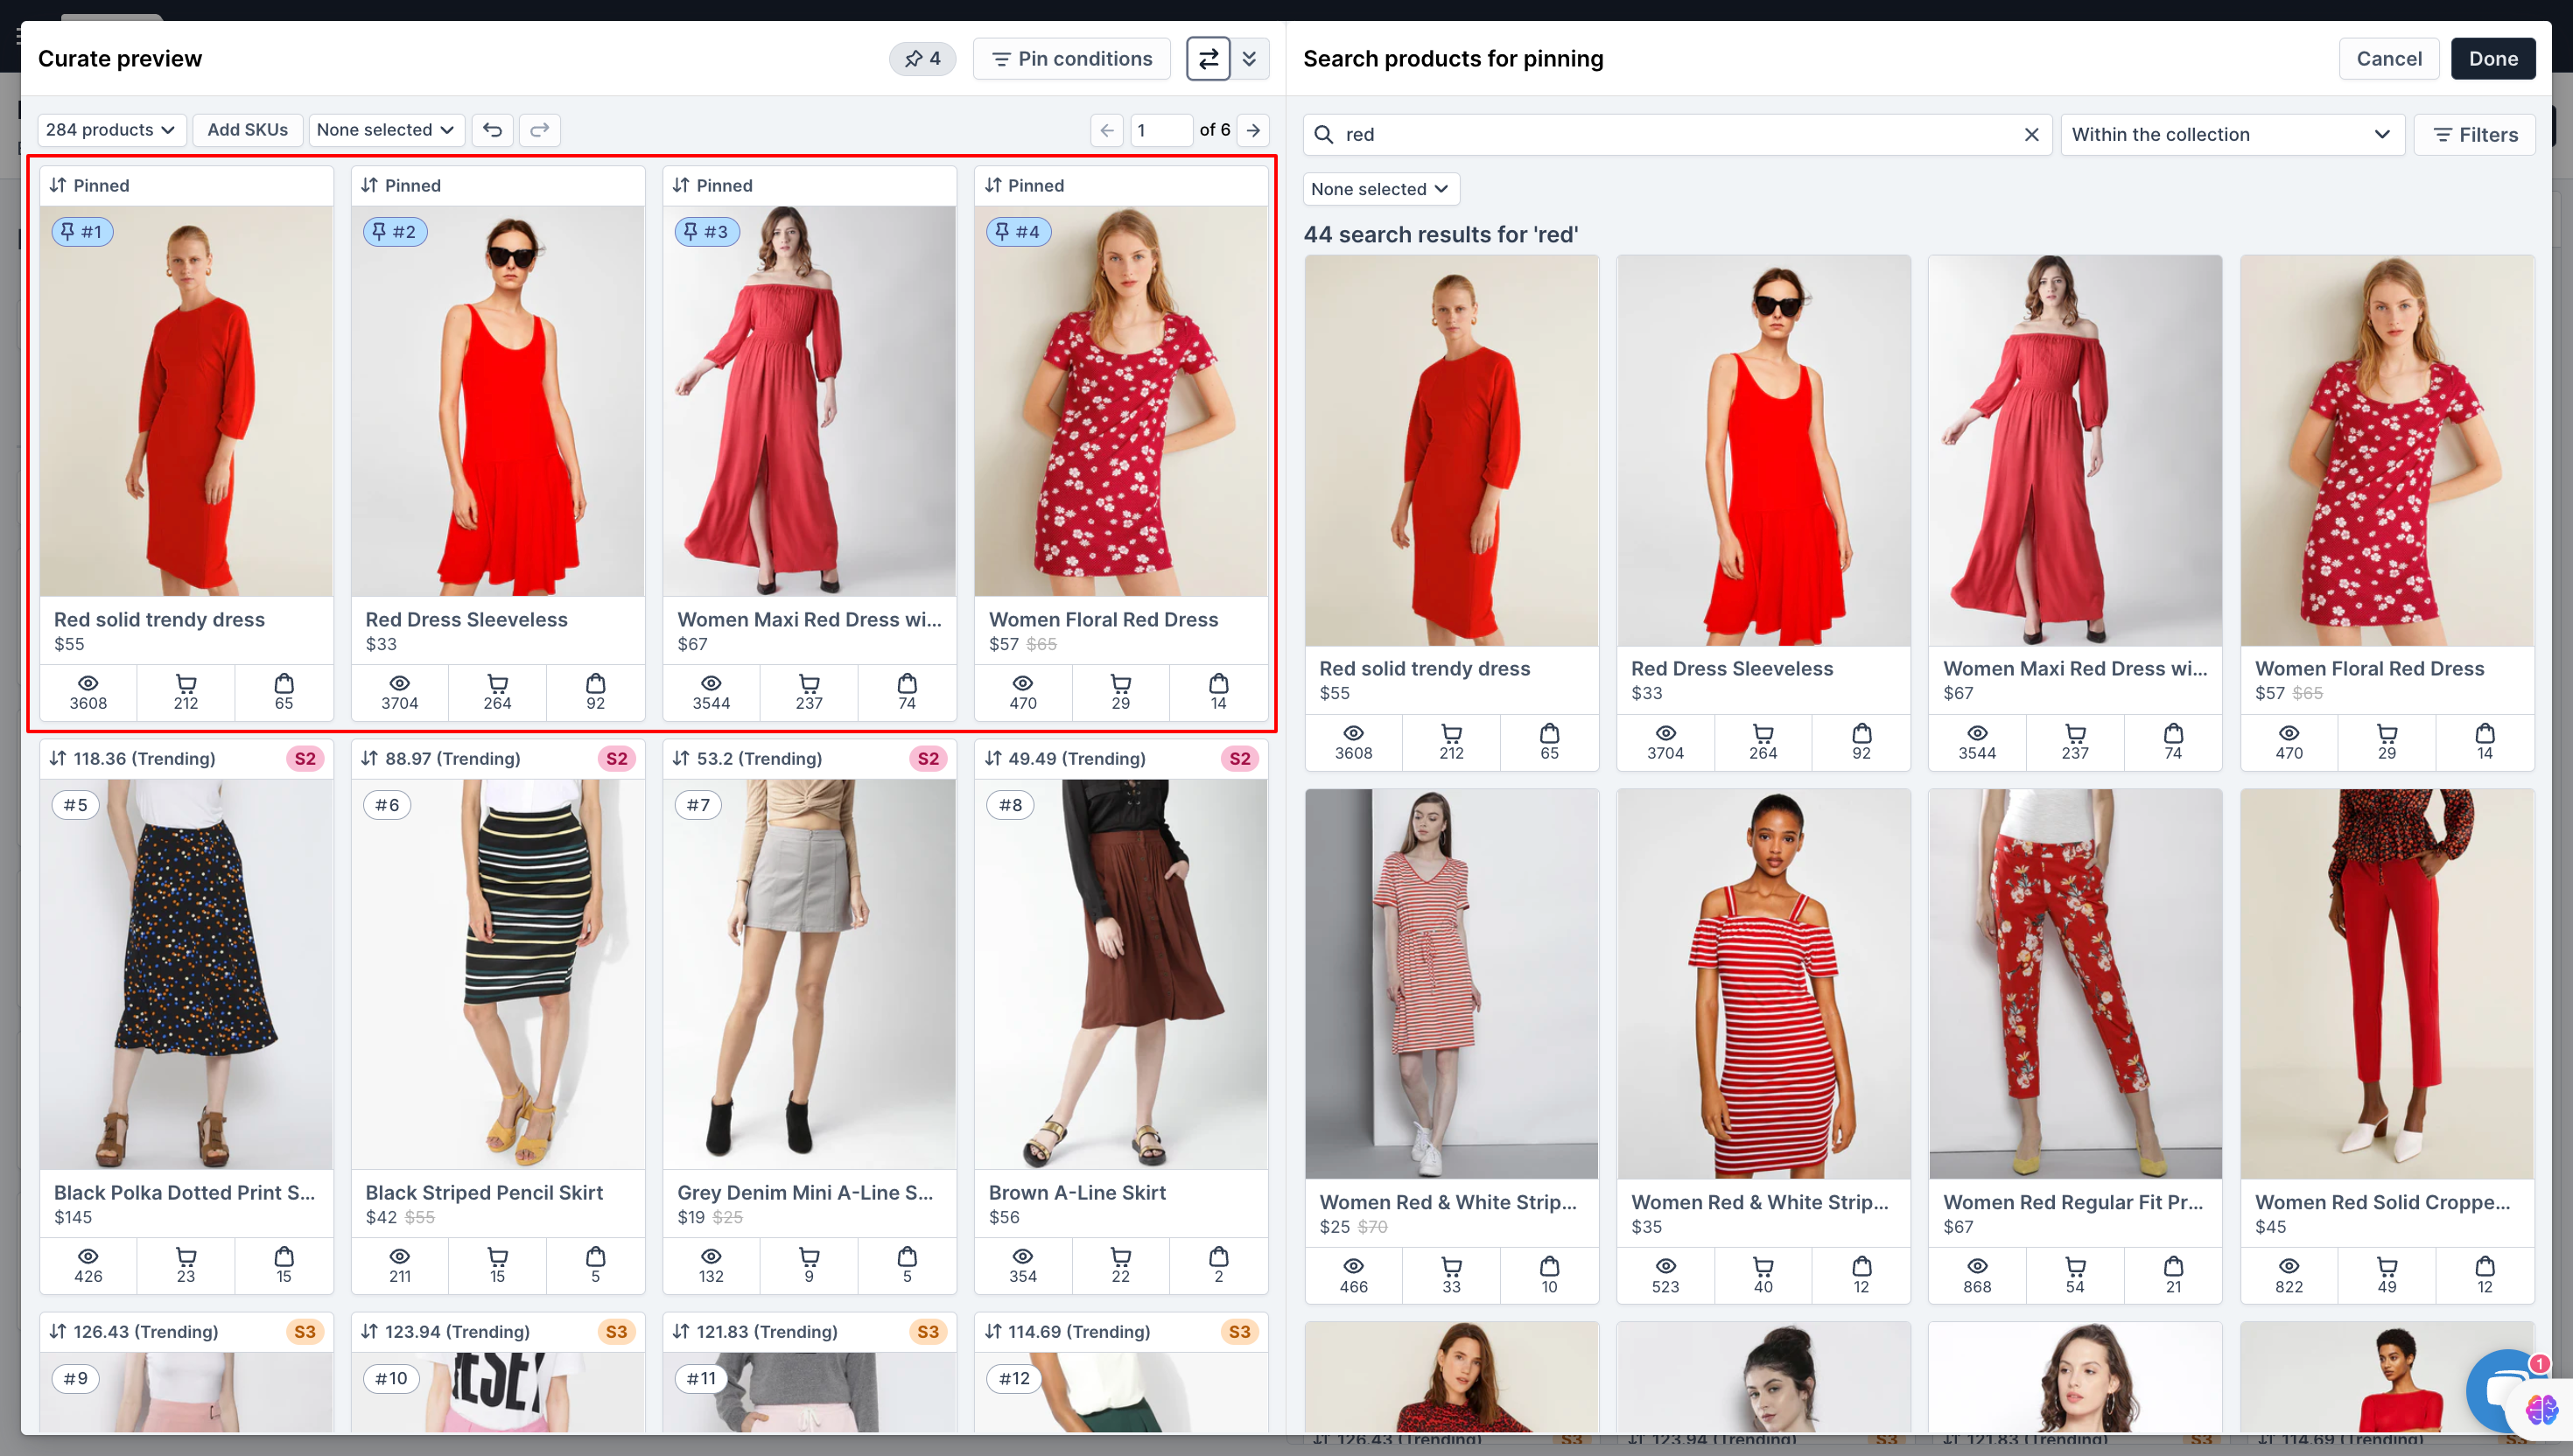The image size is (2573, 1456).
Task: Click Done to finish pinning
Action: [2493, 59]
